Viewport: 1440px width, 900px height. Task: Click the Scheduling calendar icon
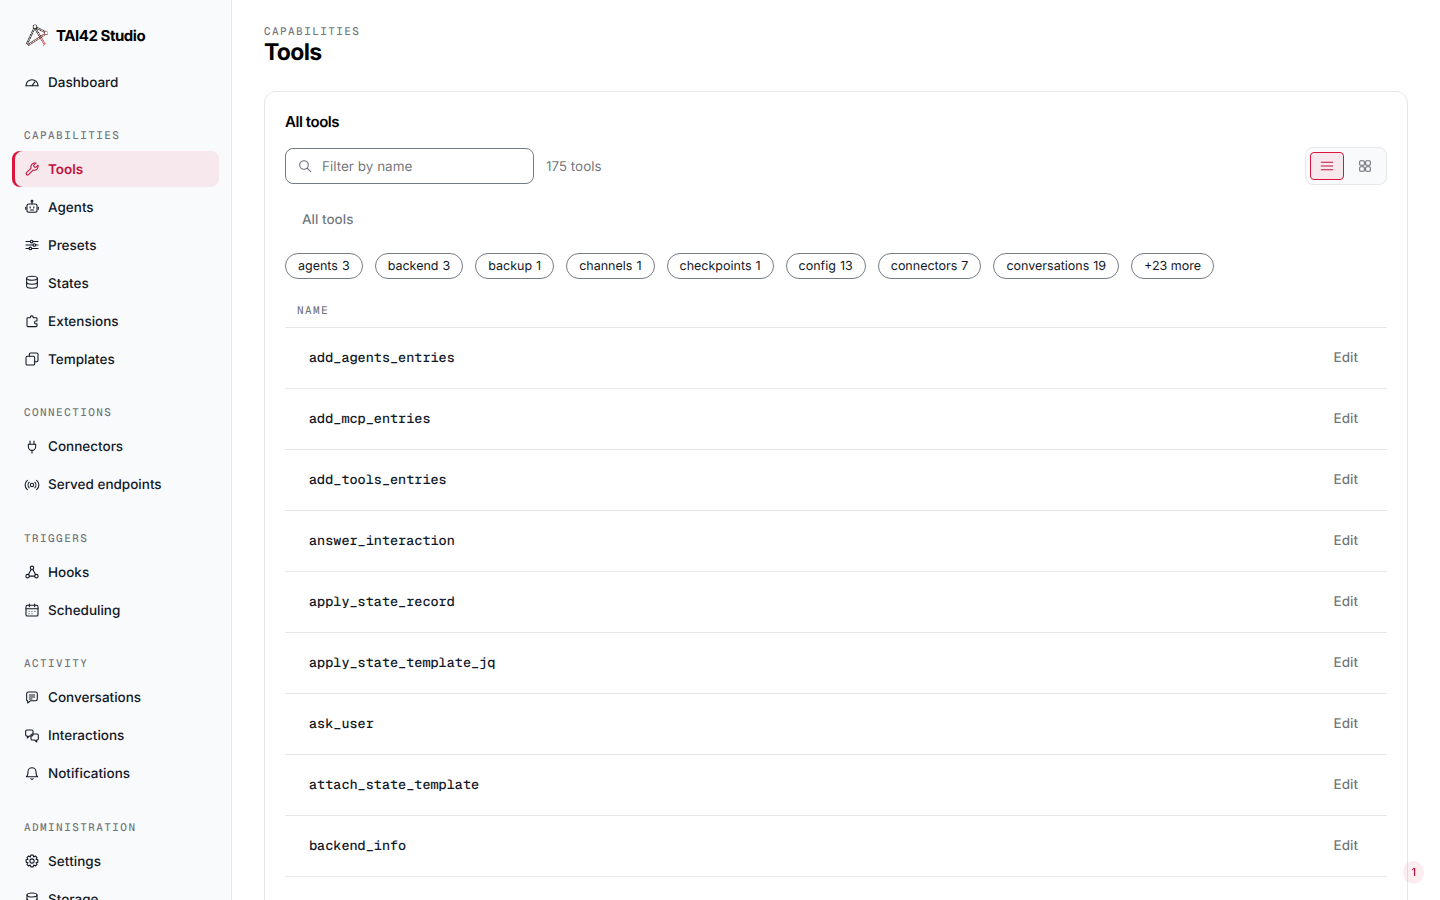tap(32, 610)
